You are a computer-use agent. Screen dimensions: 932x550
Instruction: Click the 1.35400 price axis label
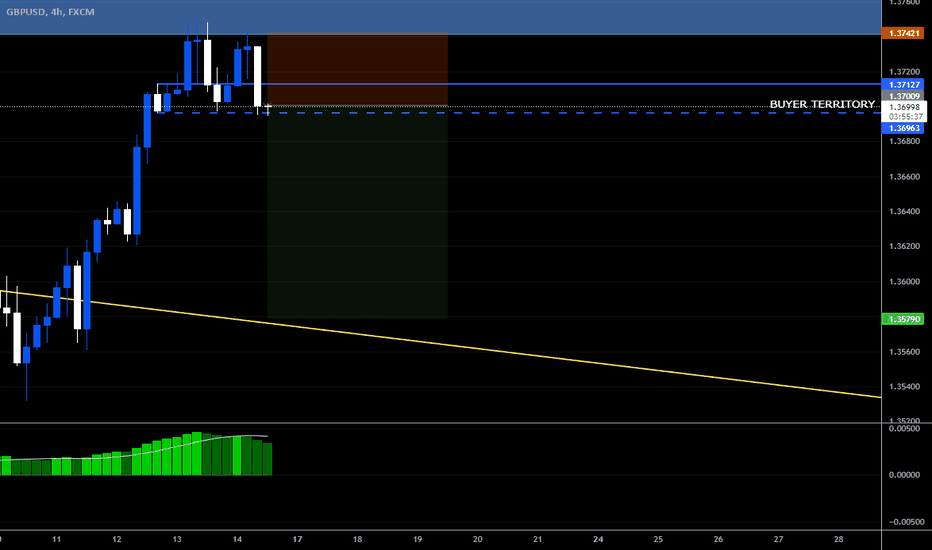coord(904,386)
